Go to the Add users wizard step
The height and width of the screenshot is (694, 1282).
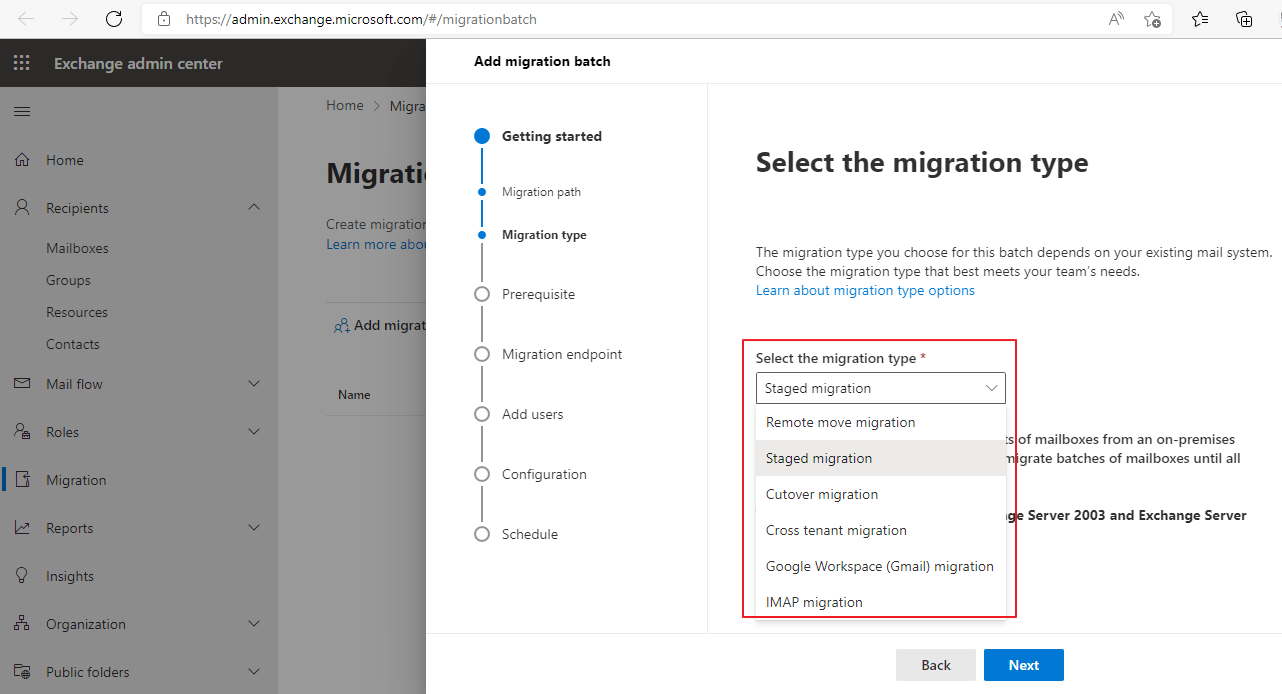[x=533, y=414]
